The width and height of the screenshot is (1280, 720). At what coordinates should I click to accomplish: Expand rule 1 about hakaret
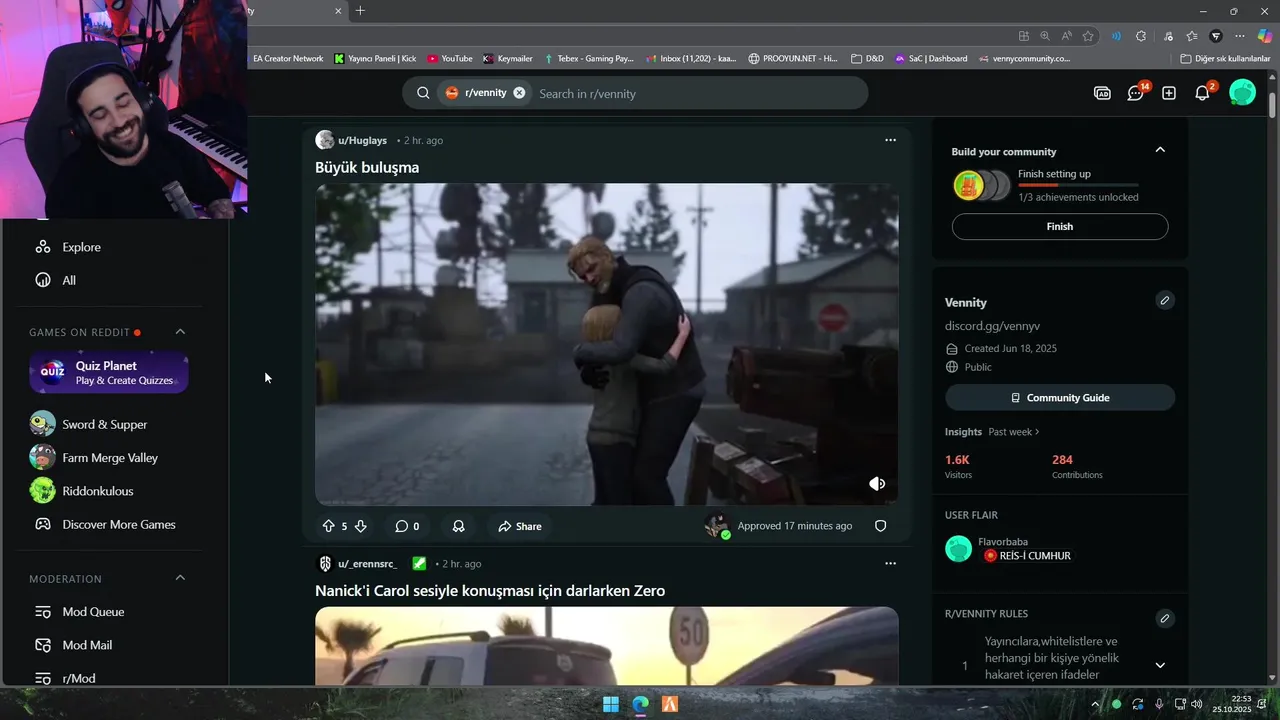[1160, 665]
